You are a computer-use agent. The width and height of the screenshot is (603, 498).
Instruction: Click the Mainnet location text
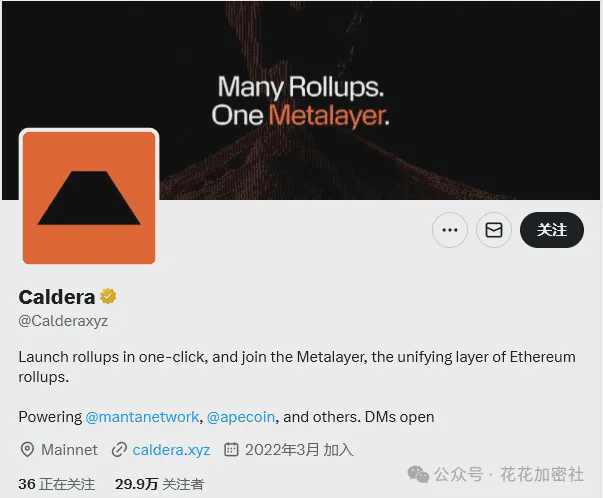click(69, 450)
